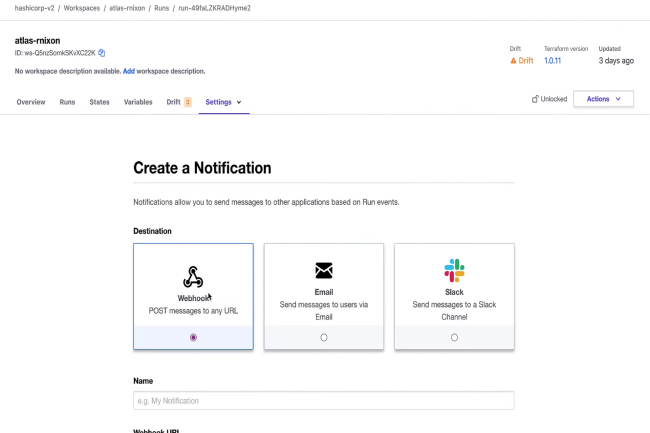Click the notification Name input field
This screenshot has width=650, height=433.
coord(324,401)
